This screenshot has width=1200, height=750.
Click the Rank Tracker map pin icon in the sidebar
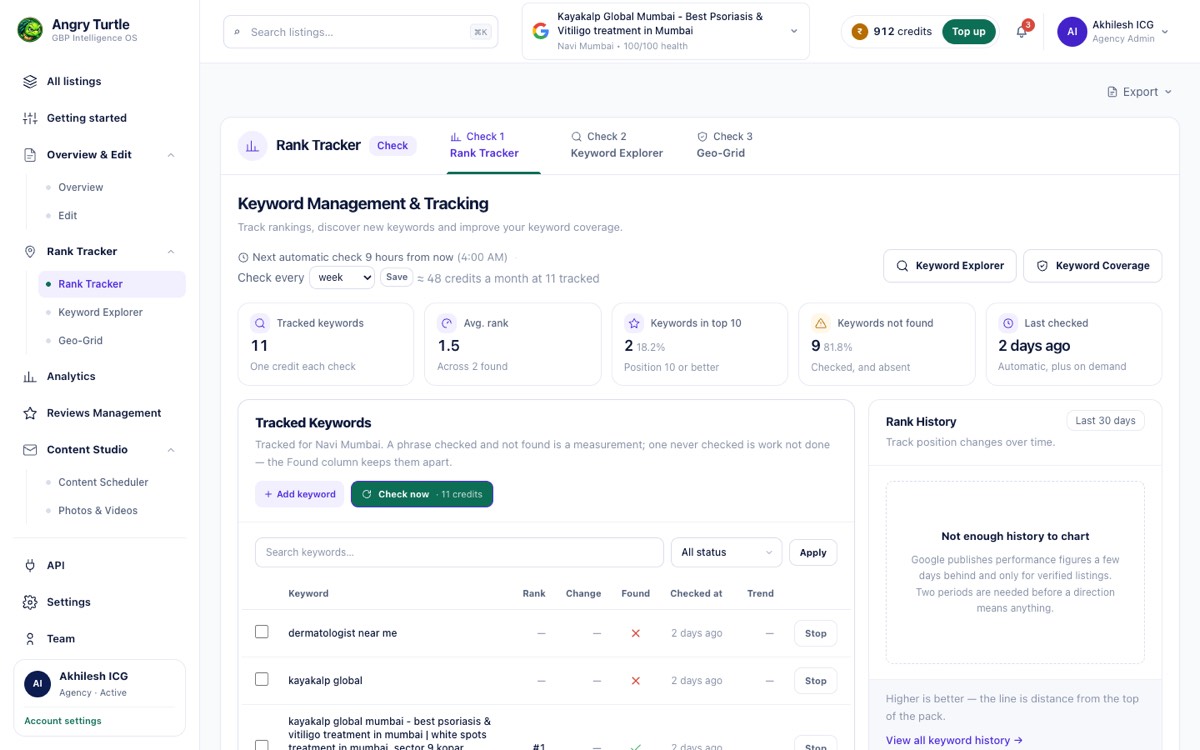click(30, 252)
